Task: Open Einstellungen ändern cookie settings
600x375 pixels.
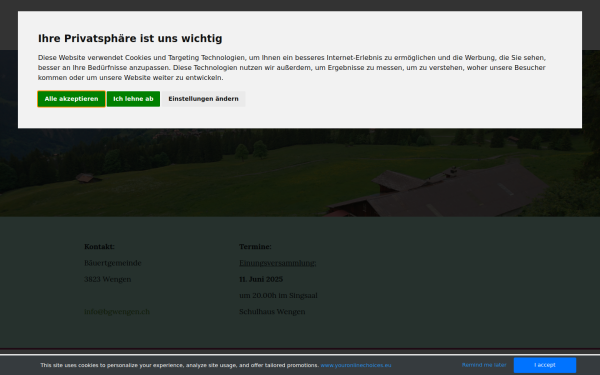Action: click(203, 99)
